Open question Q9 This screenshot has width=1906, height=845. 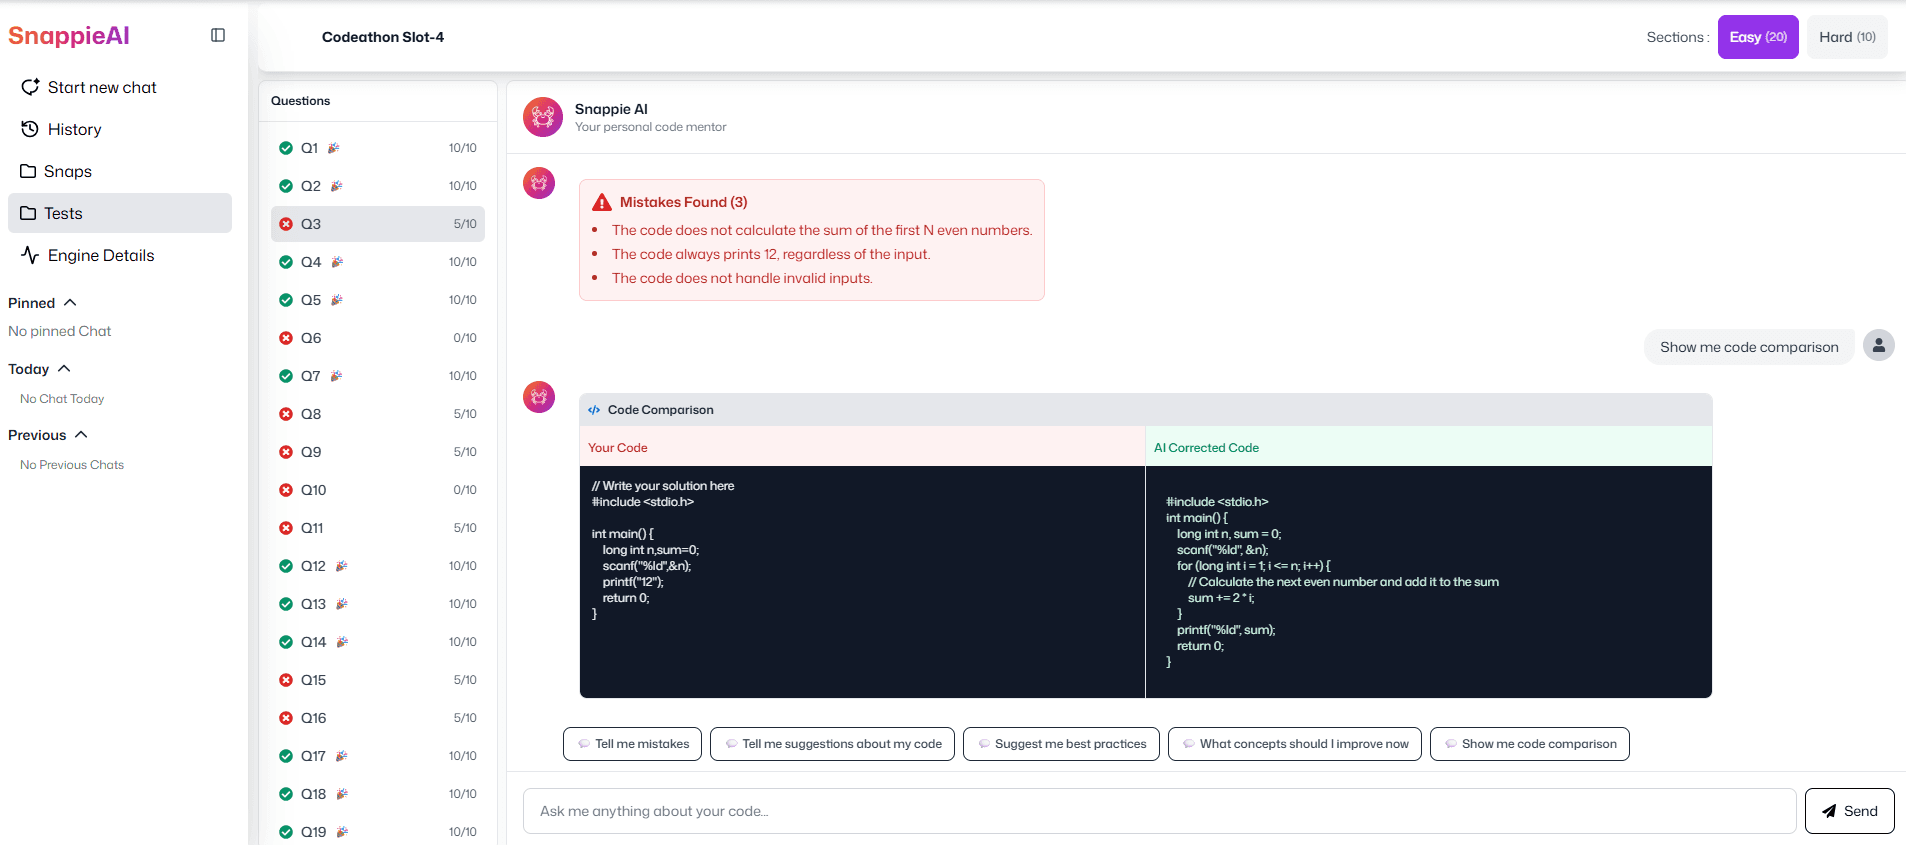378,452
